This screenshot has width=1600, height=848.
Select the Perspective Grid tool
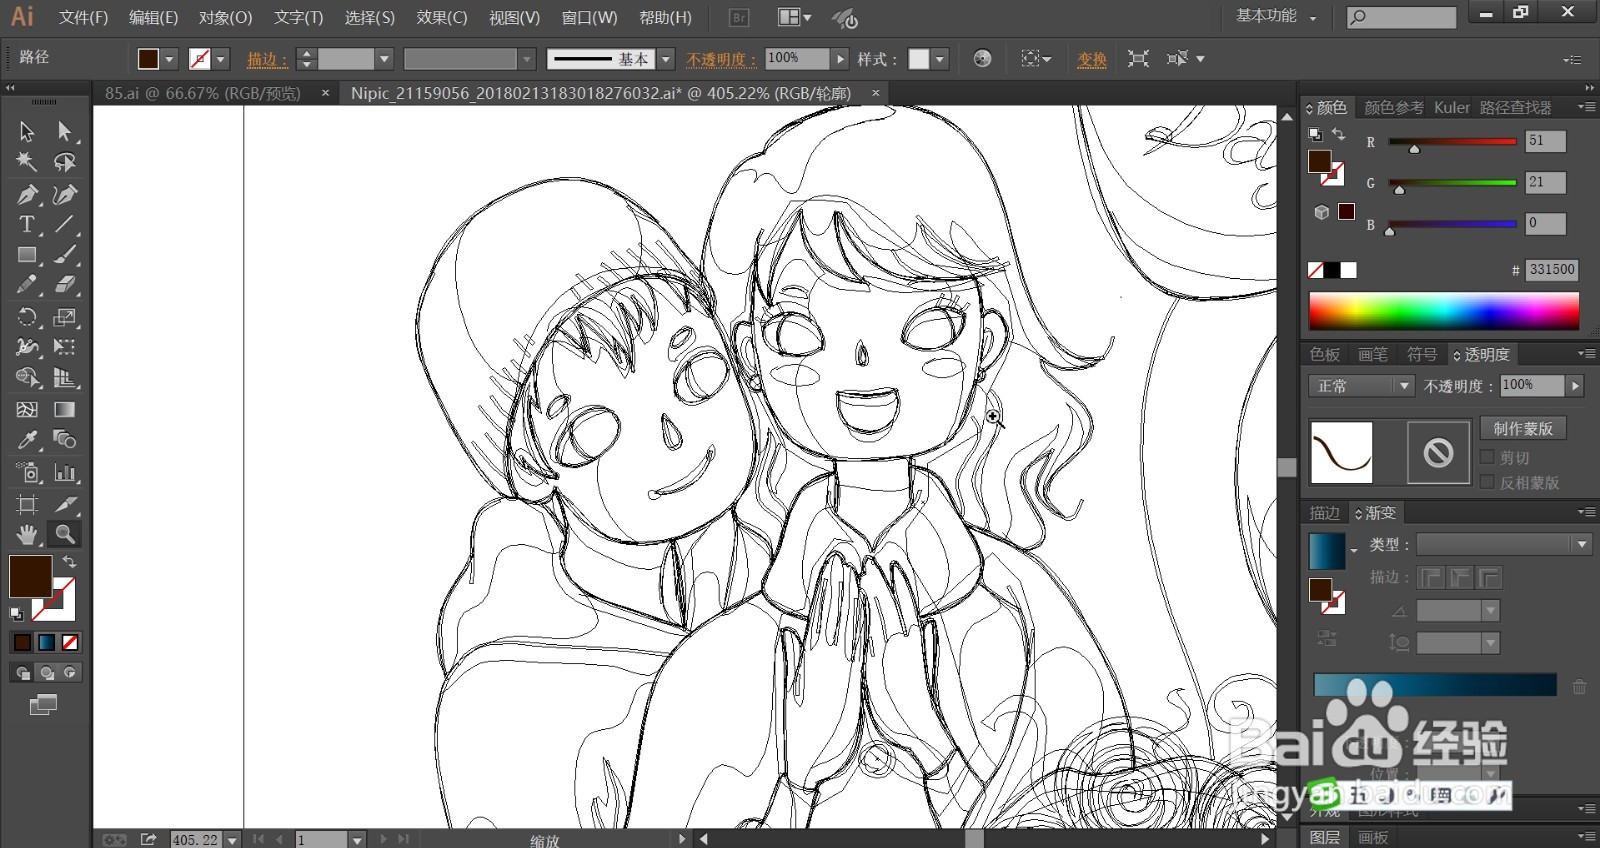click(65, 378)
